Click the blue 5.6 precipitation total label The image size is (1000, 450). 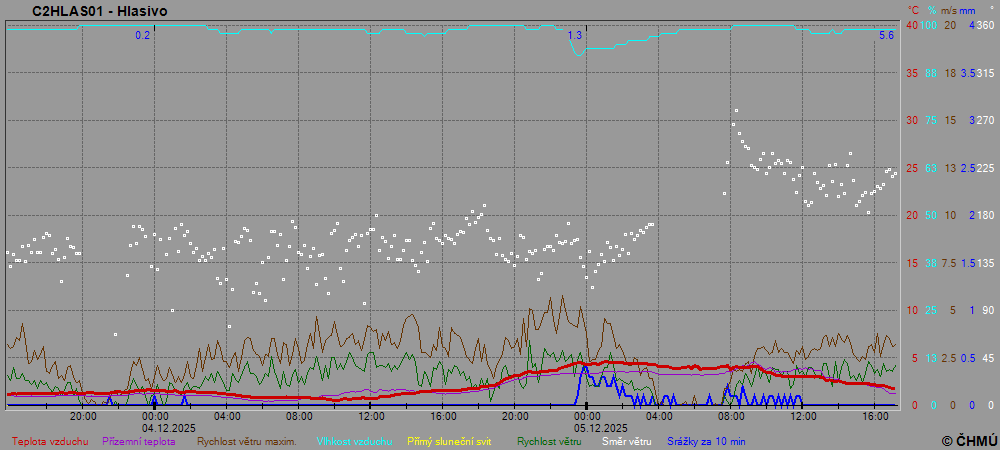pyautogui.click(x=886, y=35)
